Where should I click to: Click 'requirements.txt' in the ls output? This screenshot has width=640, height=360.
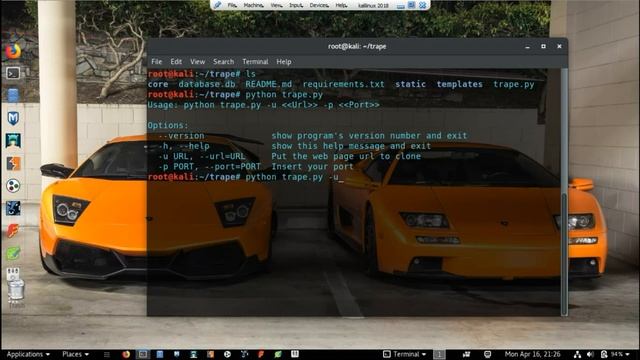[x=344, y=84]
